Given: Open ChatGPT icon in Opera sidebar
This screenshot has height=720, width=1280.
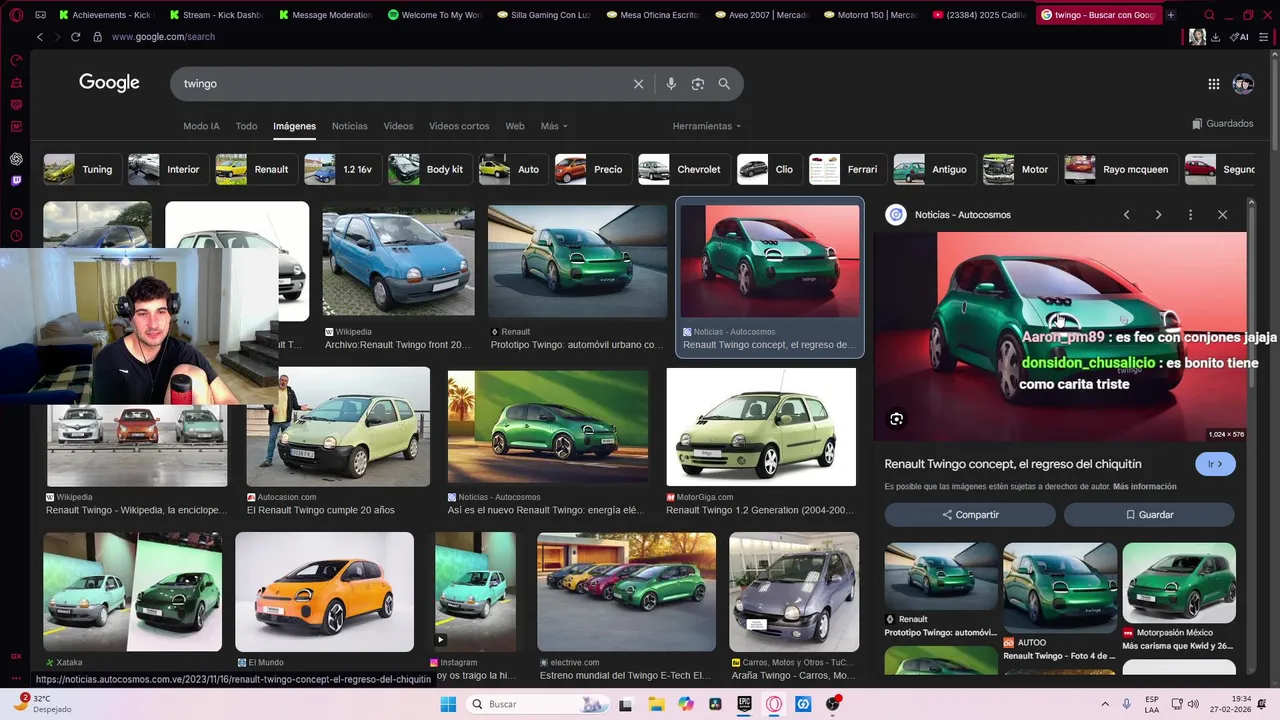Looking at the screenshot, I should [x=16, y=159].
